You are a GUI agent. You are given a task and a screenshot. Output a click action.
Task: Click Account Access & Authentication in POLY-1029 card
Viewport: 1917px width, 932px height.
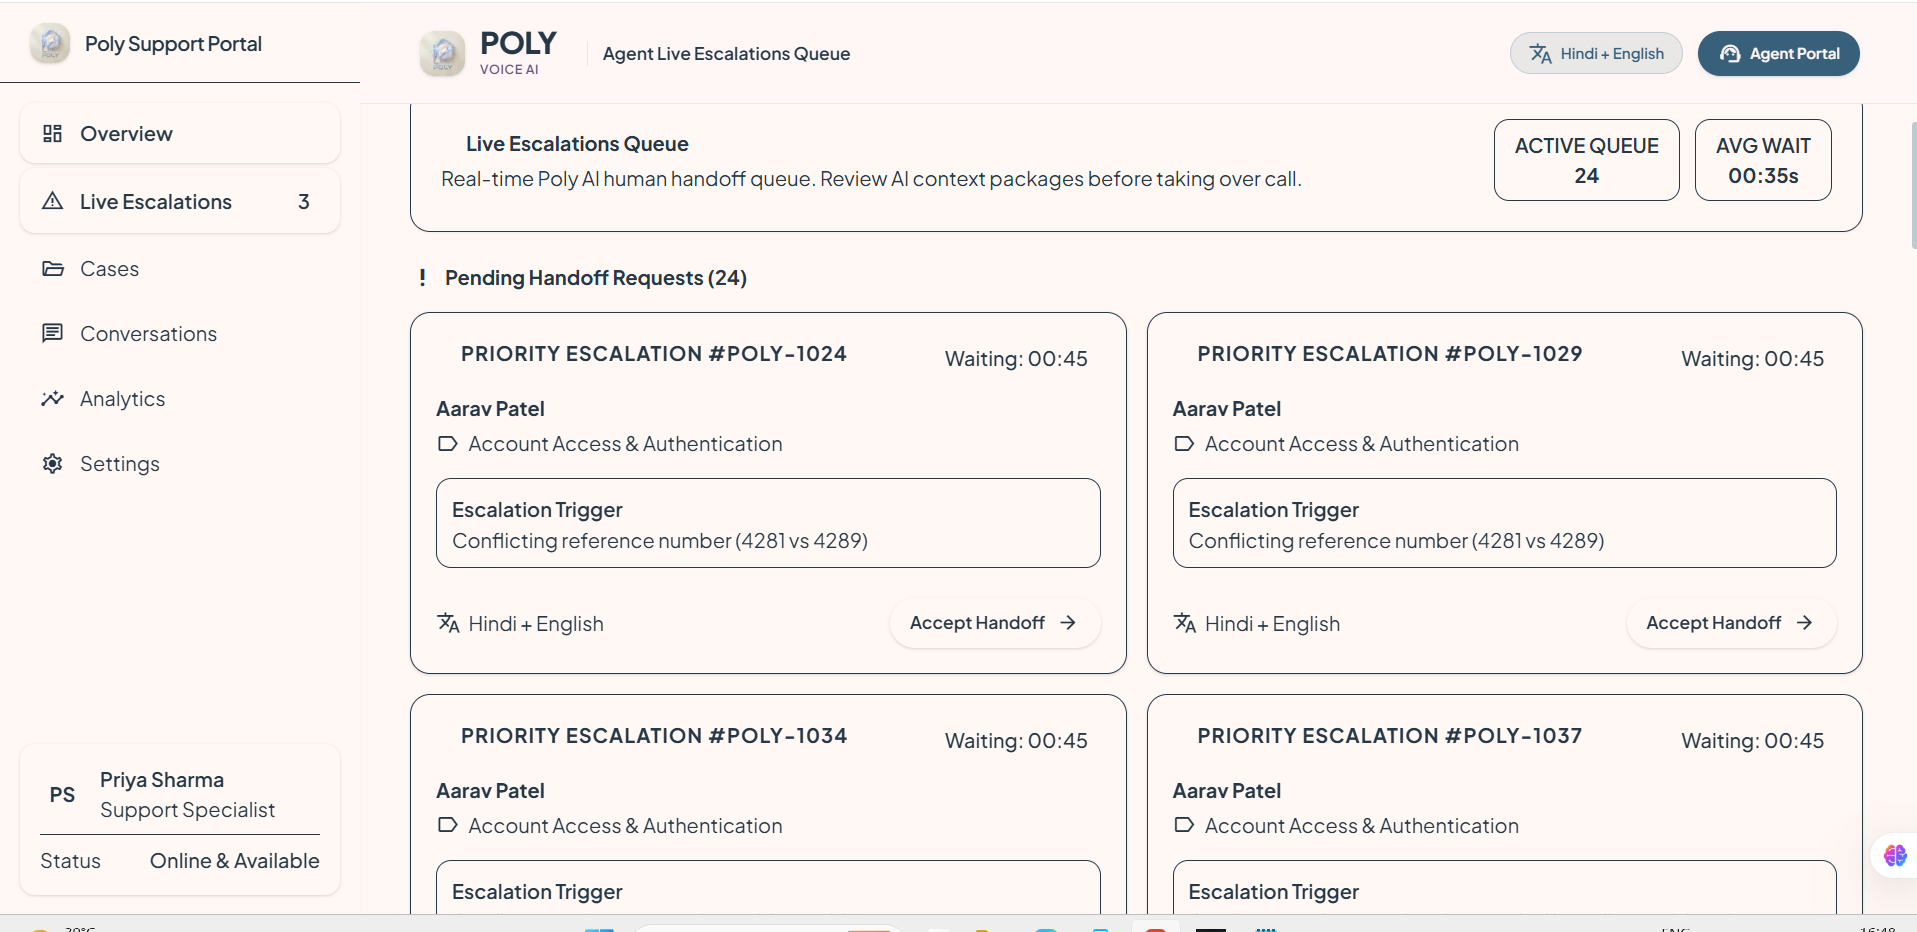coord(1362,443)
